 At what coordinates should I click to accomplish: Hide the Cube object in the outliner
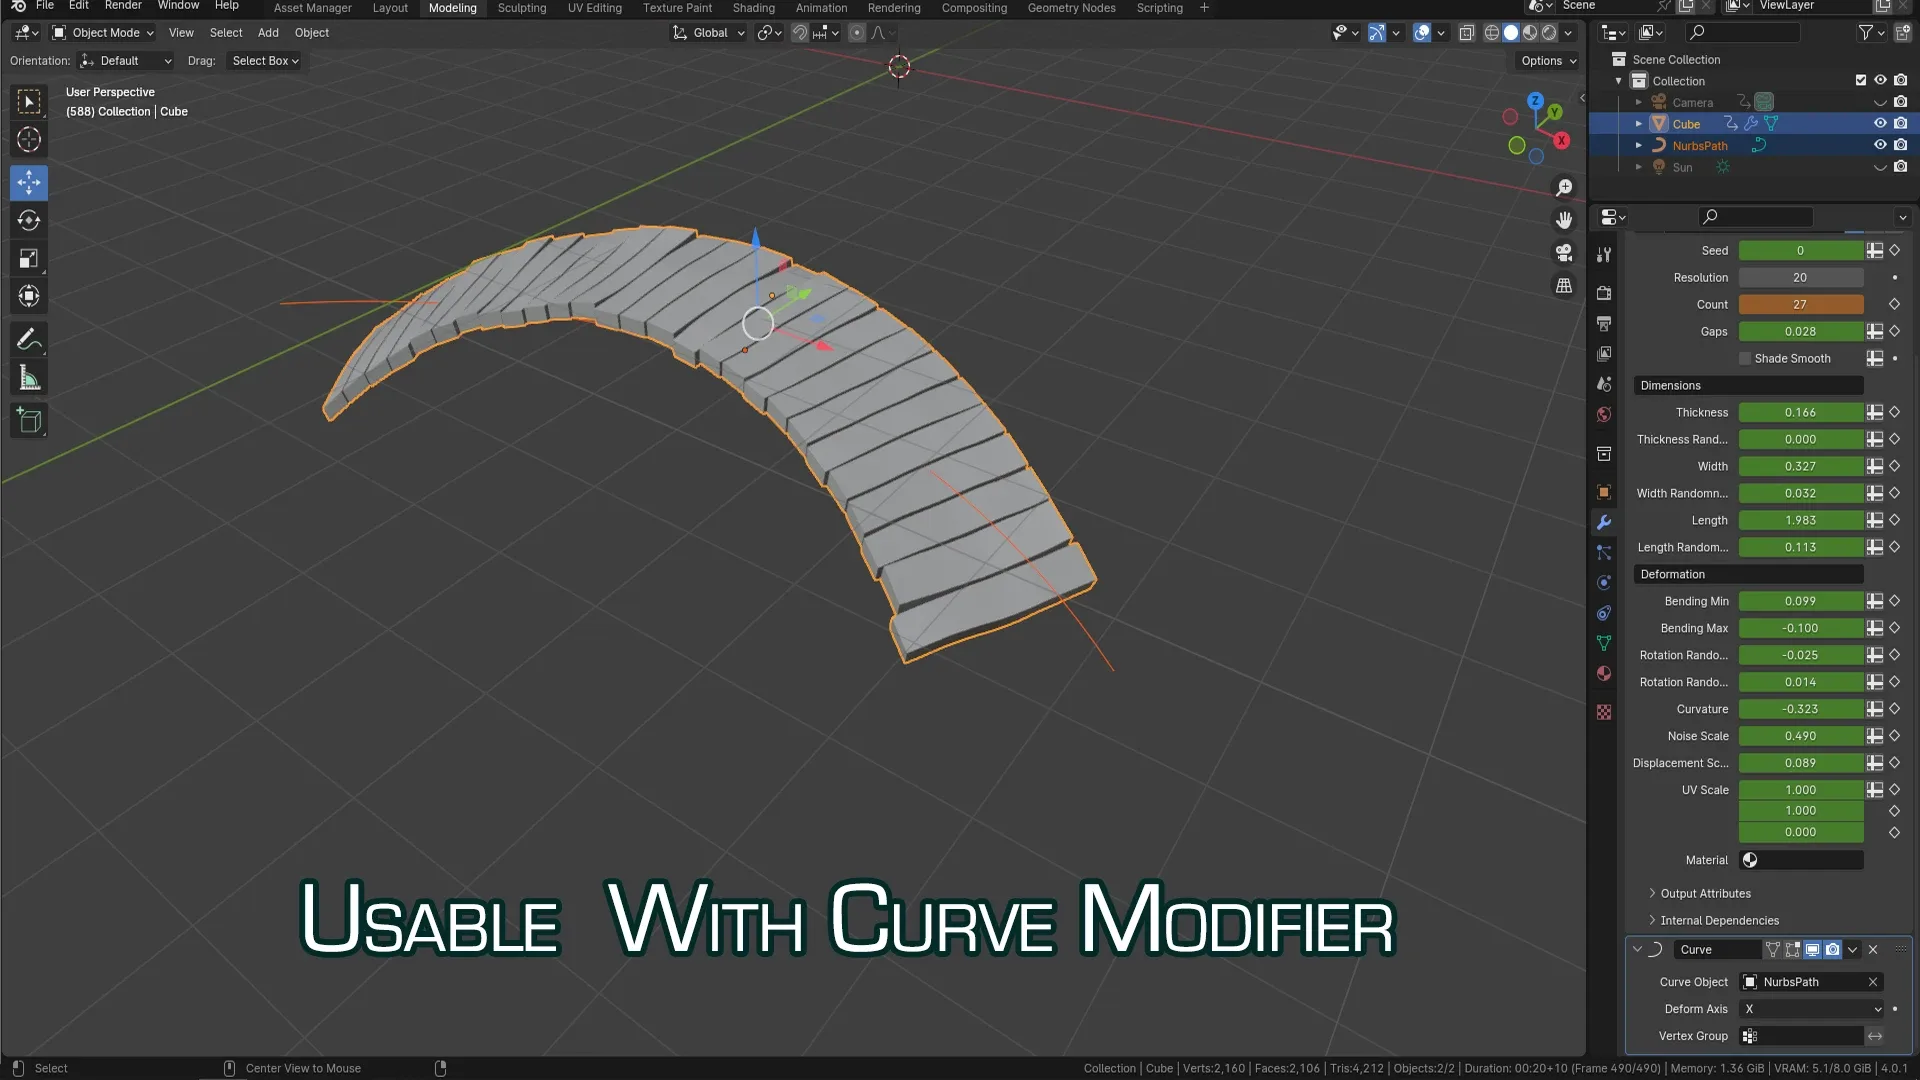click(x=1881, y=123)
